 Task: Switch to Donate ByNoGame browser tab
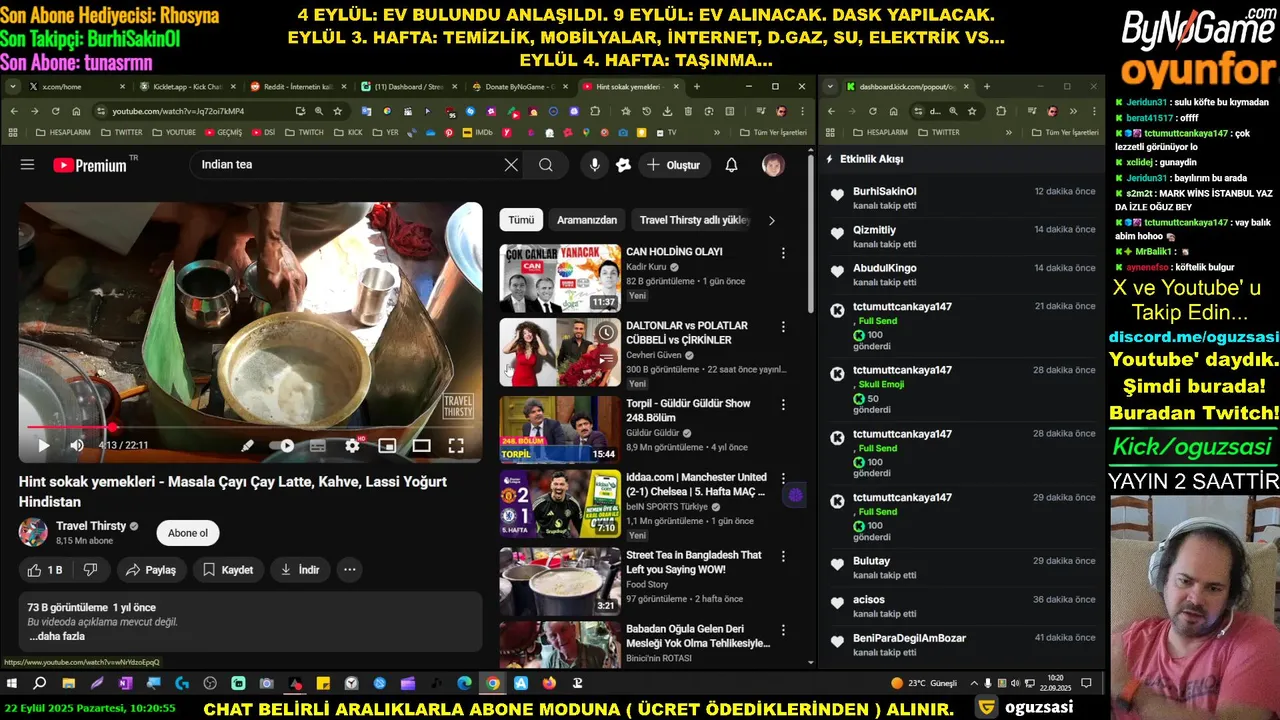(518, 87)
